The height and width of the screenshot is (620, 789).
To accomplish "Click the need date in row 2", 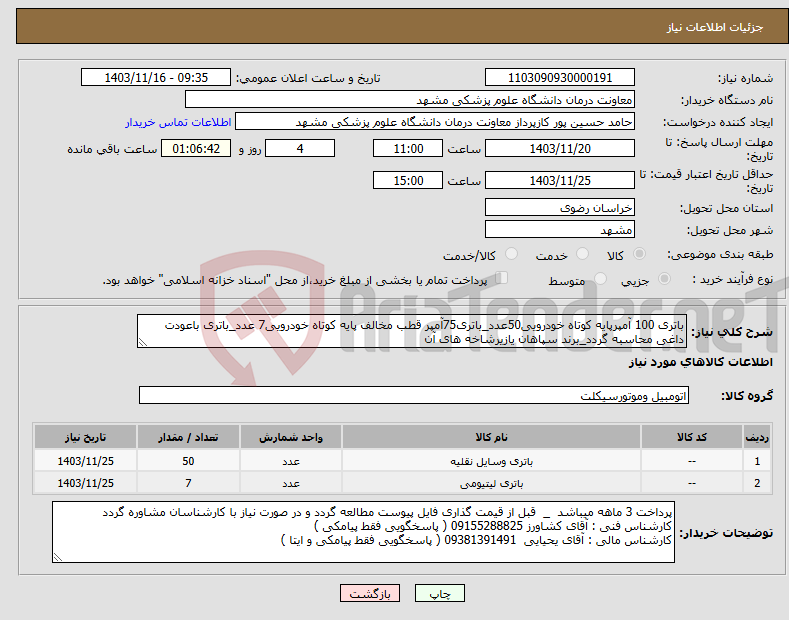I will click(x=86, y=483).
